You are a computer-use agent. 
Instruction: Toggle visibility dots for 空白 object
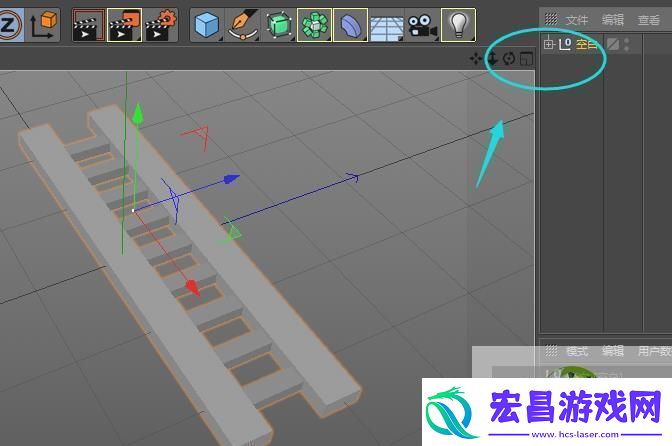(627, 44)
